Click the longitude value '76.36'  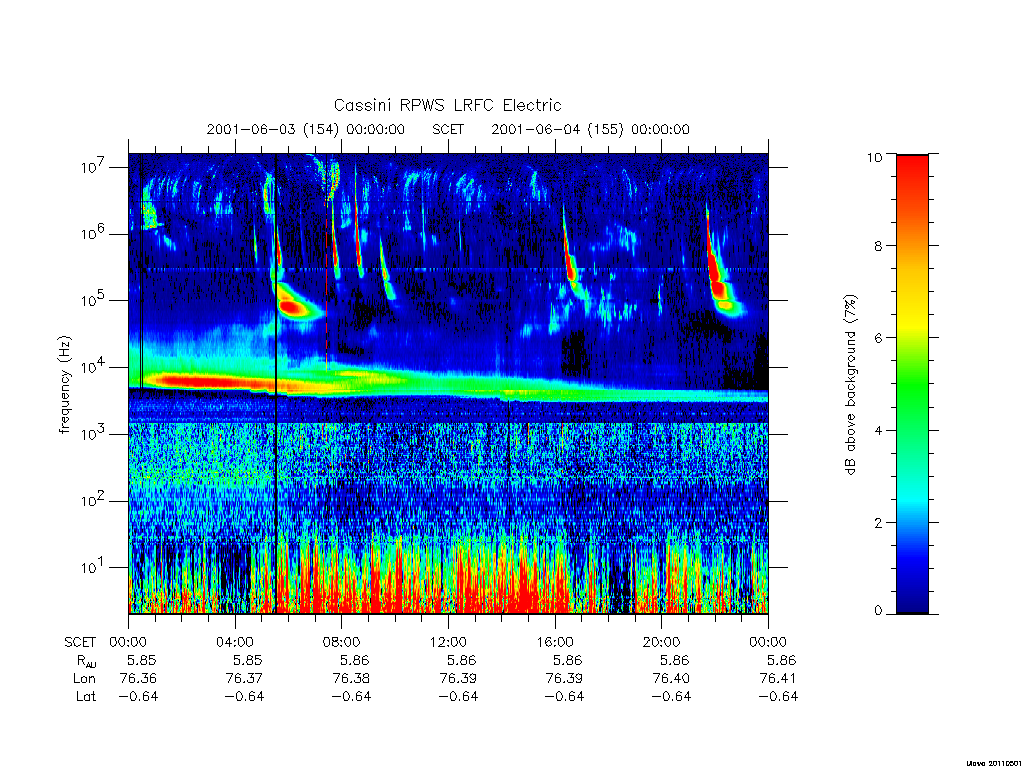(x=138, y=679)
